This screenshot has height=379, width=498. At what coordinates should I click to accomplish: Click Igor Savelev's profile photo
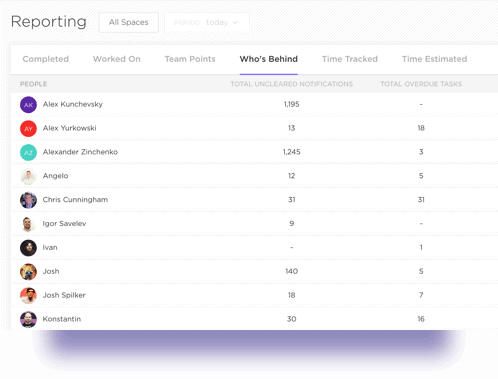(x=28, y=224)
